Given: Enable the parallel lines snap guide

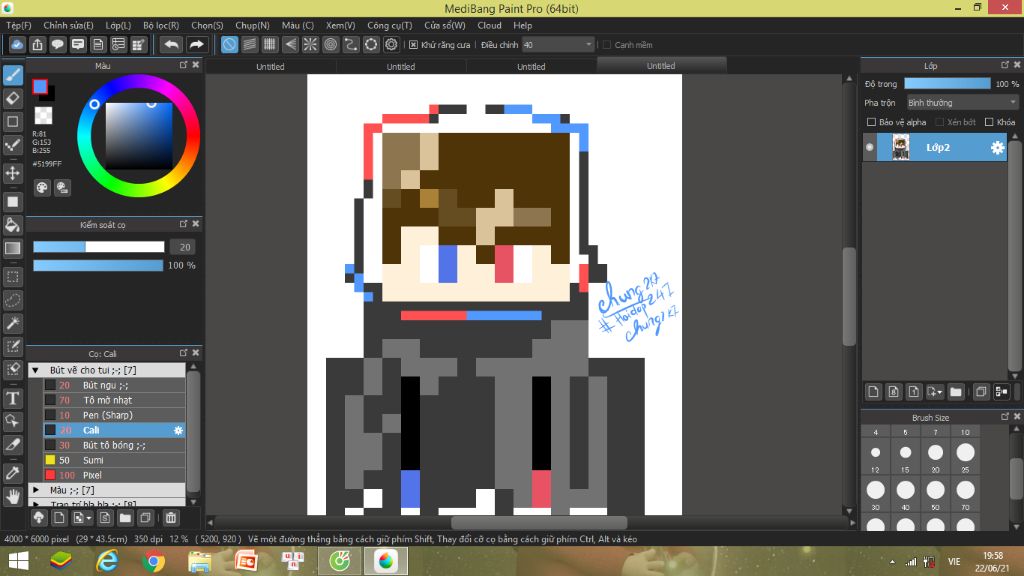Looking at the screenshot, I should (x=249, y=44).
